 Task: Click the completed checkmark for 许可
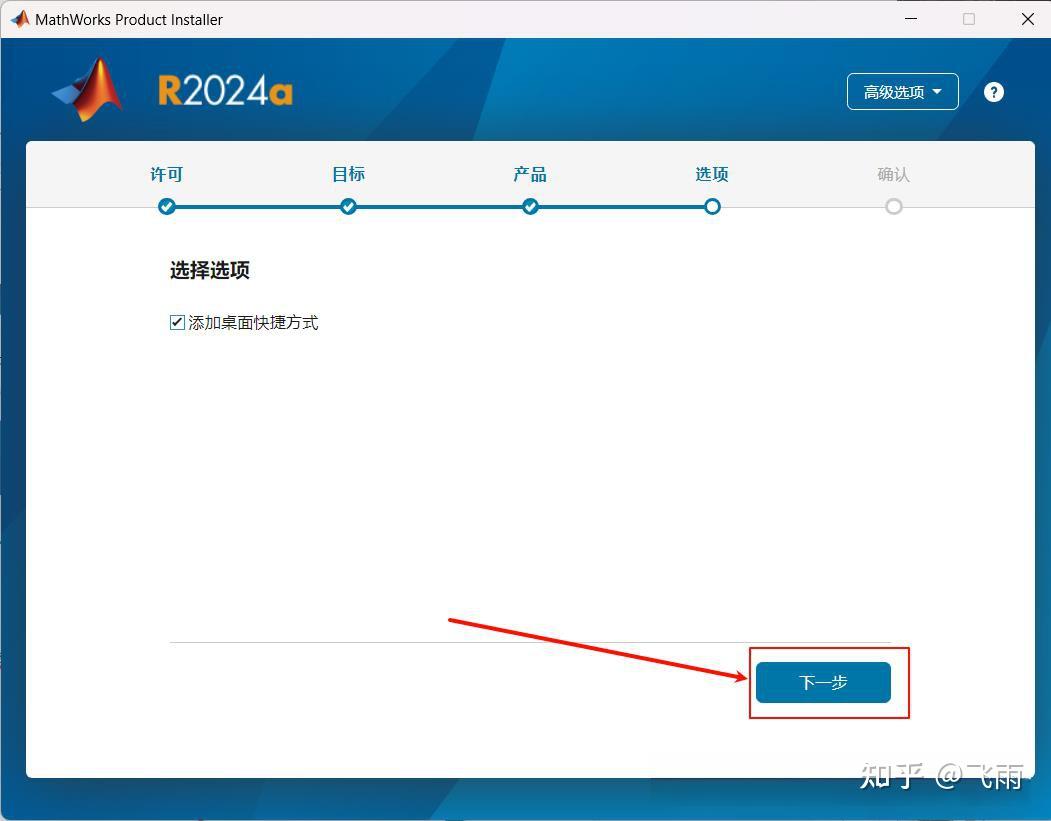[x=166, y=206]
